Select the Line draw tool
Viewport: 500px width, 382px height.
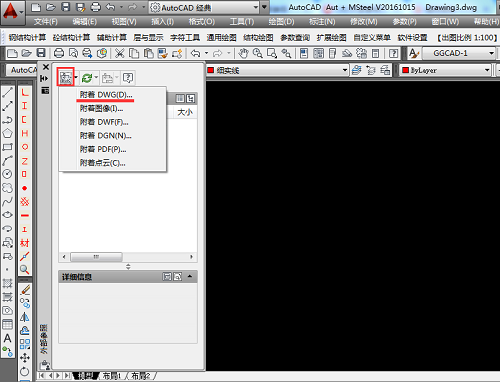coord(7,92)
